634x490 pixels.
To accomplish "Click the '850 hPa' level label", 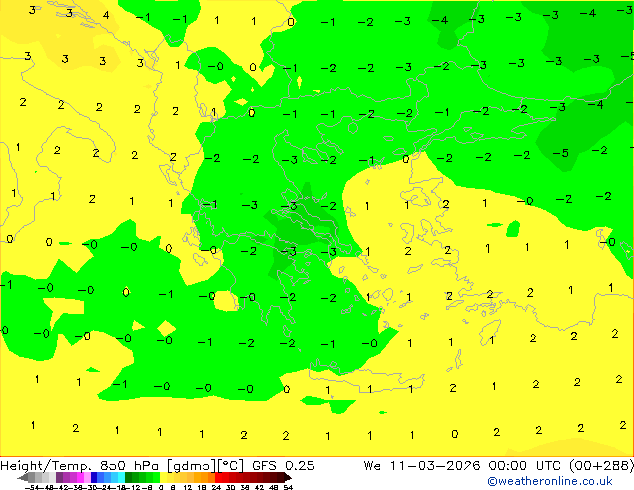I will click(x=129, y=466).
